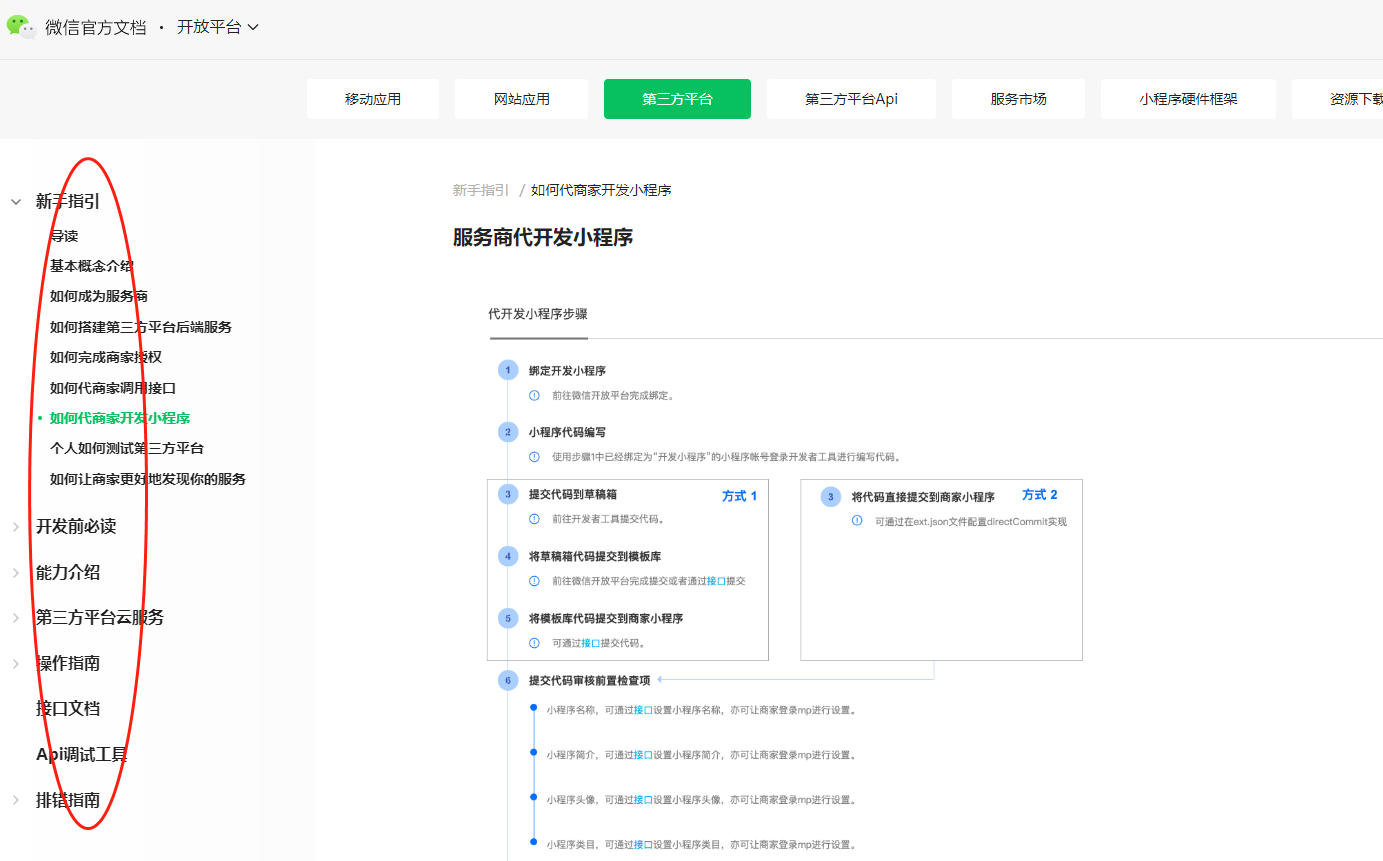Click step 3 circle 提交代码到草稿箱
Screen dimensions: 1383x861
(x=508, y=494)
